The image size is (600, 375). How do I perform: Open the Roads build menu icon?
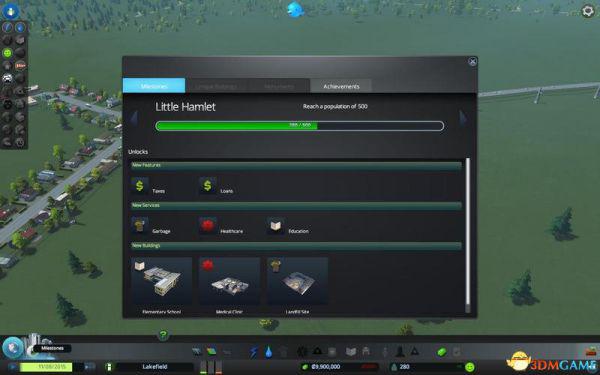tap(197, 351)
